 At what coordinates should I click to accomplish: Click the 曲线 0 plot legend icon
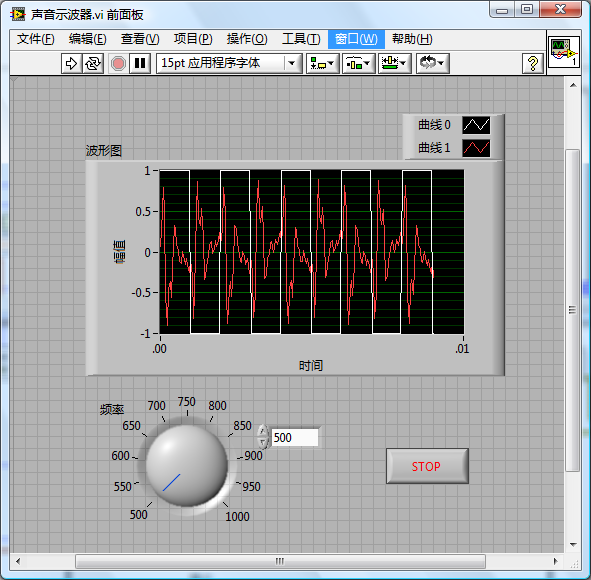tap(476, 125)
